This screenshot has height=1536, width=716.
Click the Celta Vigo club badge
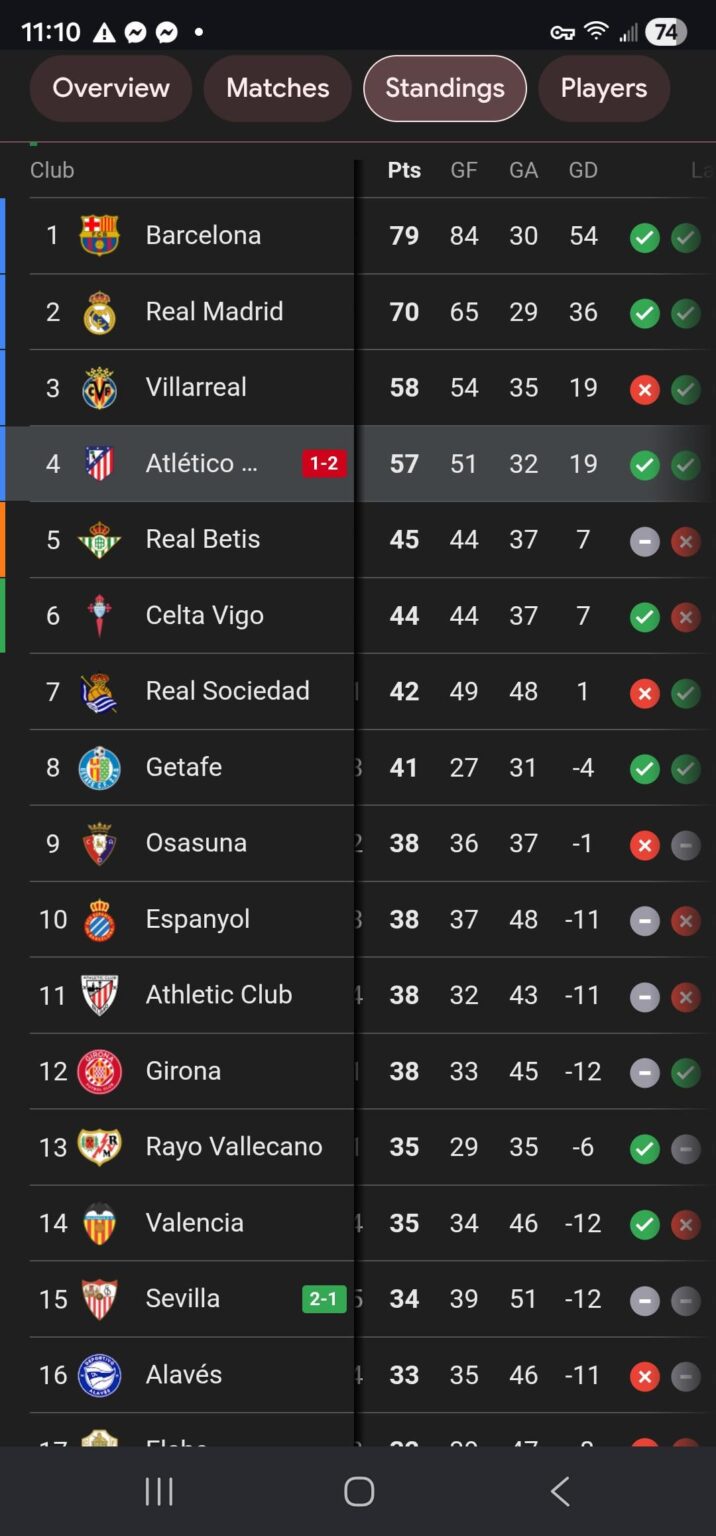point(98,615)
